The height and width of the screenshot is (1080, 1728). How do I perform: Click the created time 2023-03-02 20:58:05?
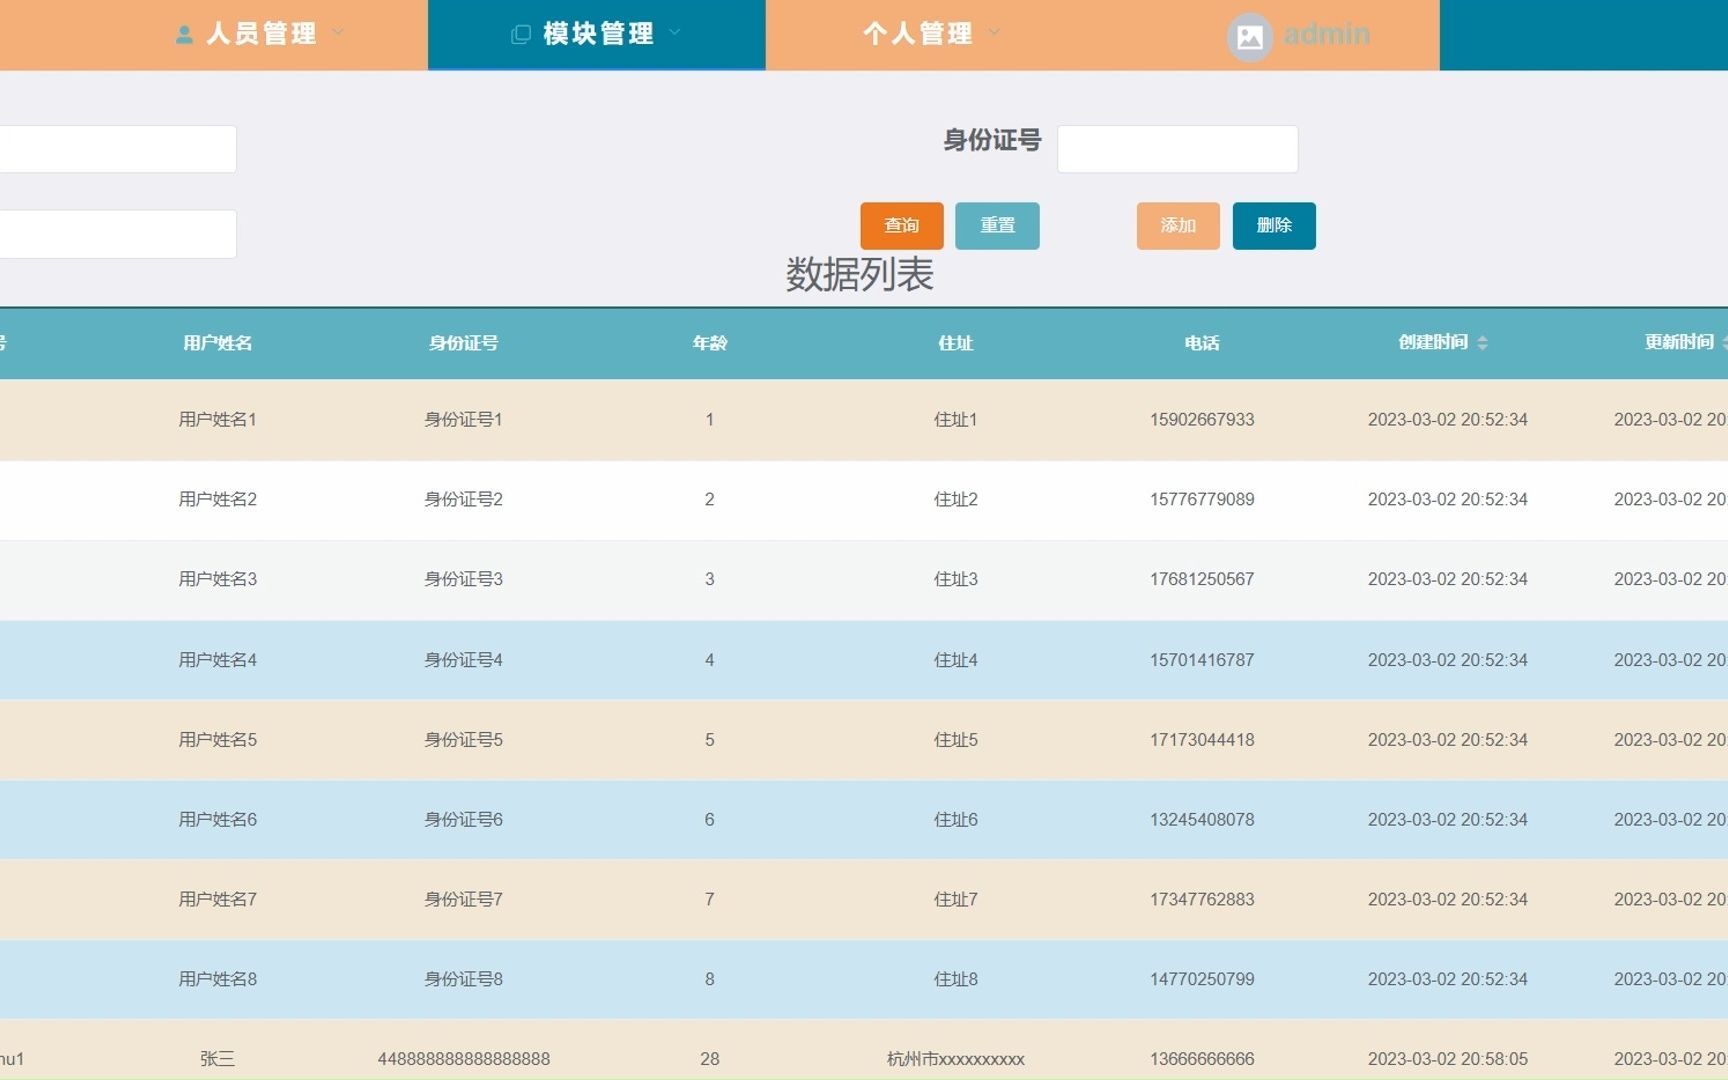pos(1448,1059)
